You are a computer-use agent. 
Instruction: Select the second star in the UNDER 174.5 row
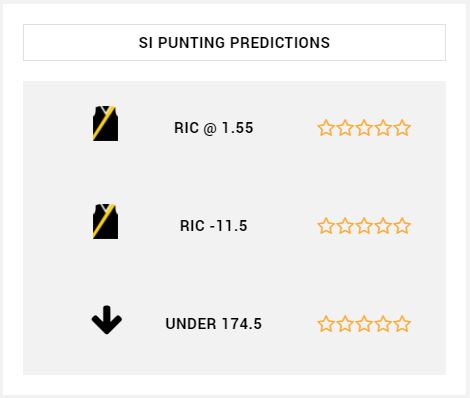345,324
